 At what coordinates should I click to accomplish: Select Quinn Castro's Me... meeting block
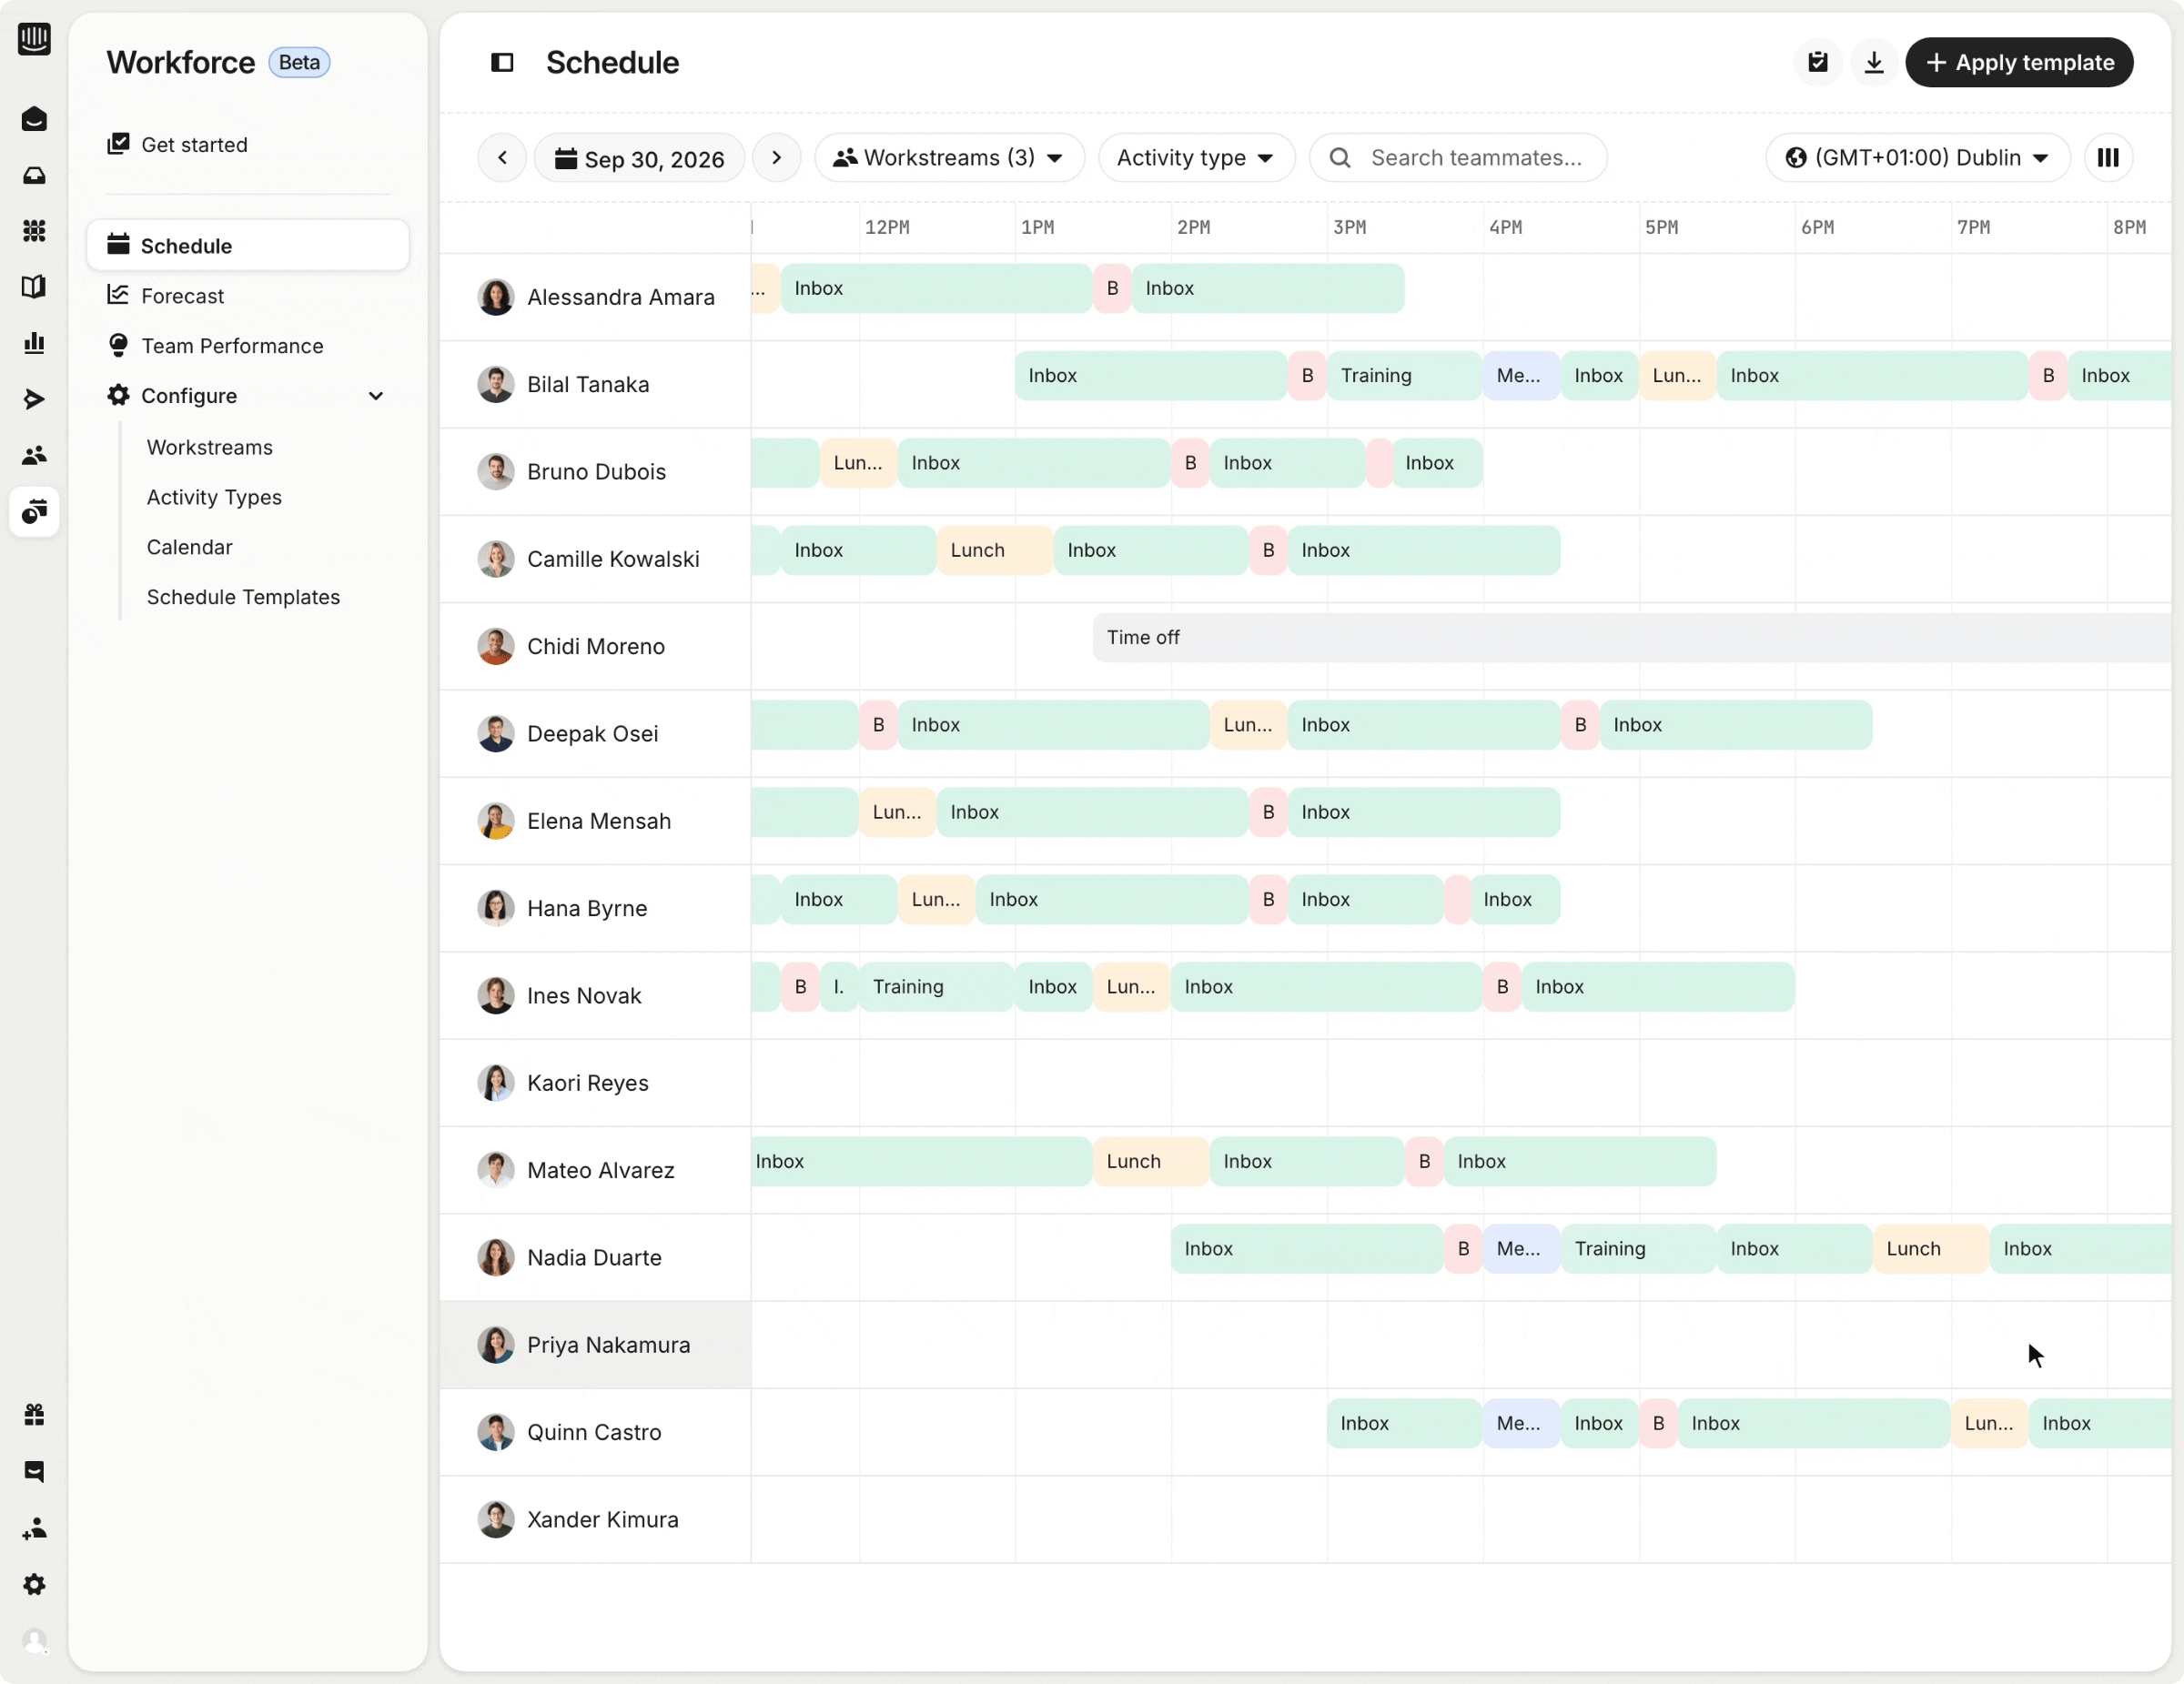[x=1521, y=1424]
